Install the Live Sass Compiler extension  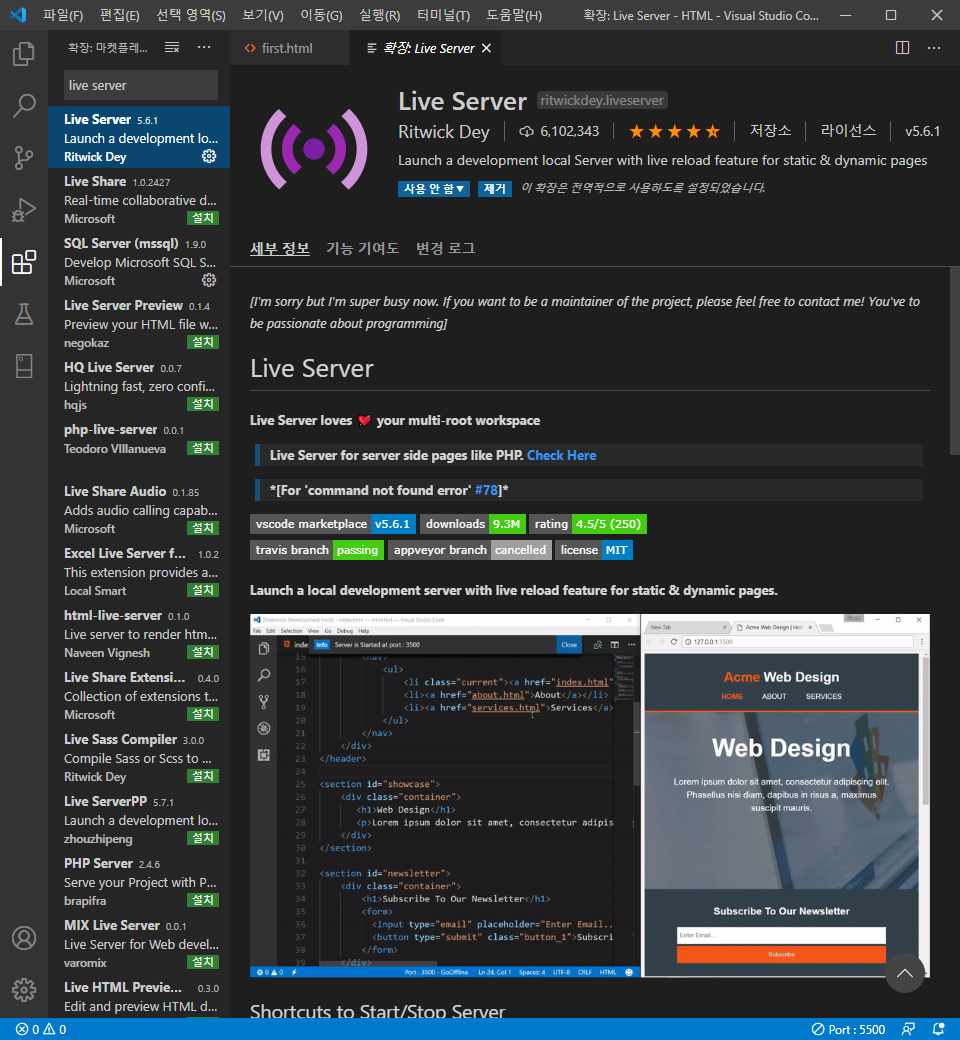pyautogui.click(x=203, y=776)
